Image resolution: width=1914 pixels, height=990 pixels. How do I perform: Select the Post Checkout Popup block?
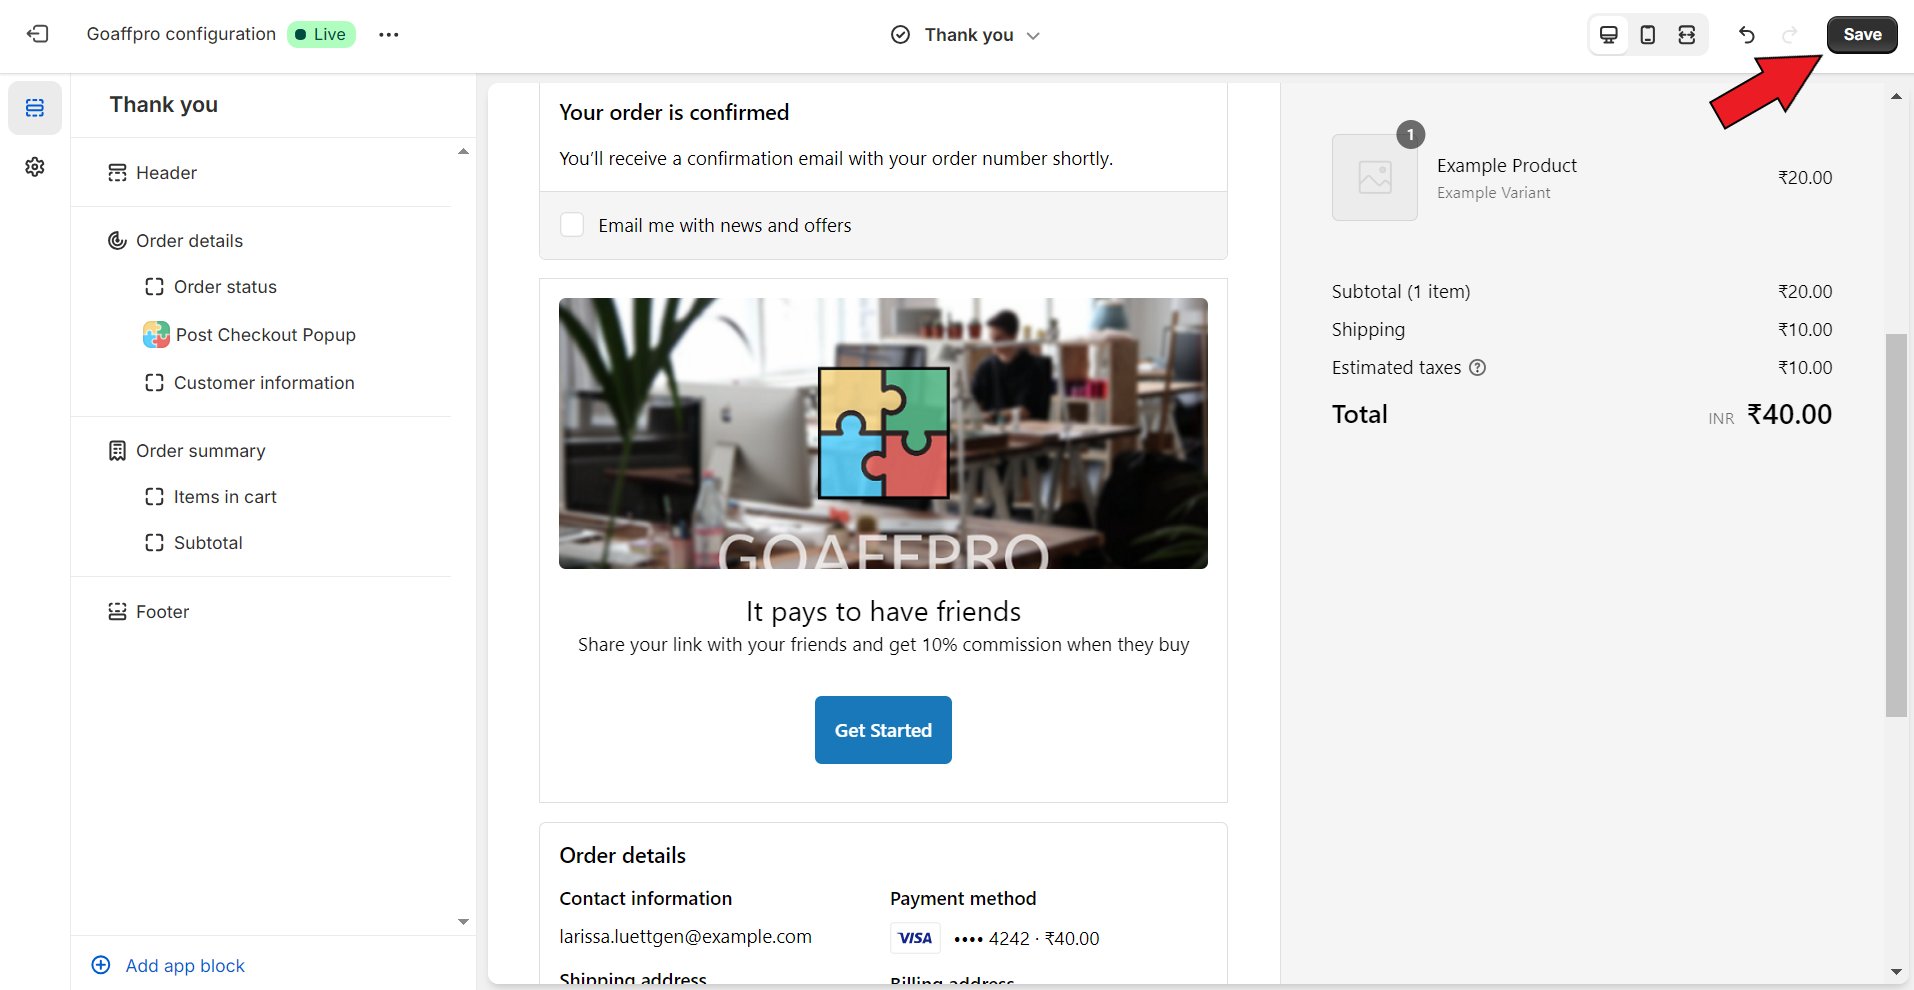[265, 335]
